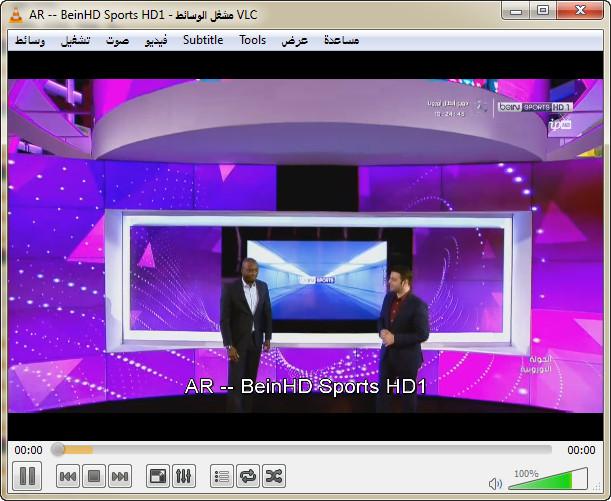This screenshot has width=611, height=501.
Task: Open the وسائط (Media) menu
Action: (36, 40)
